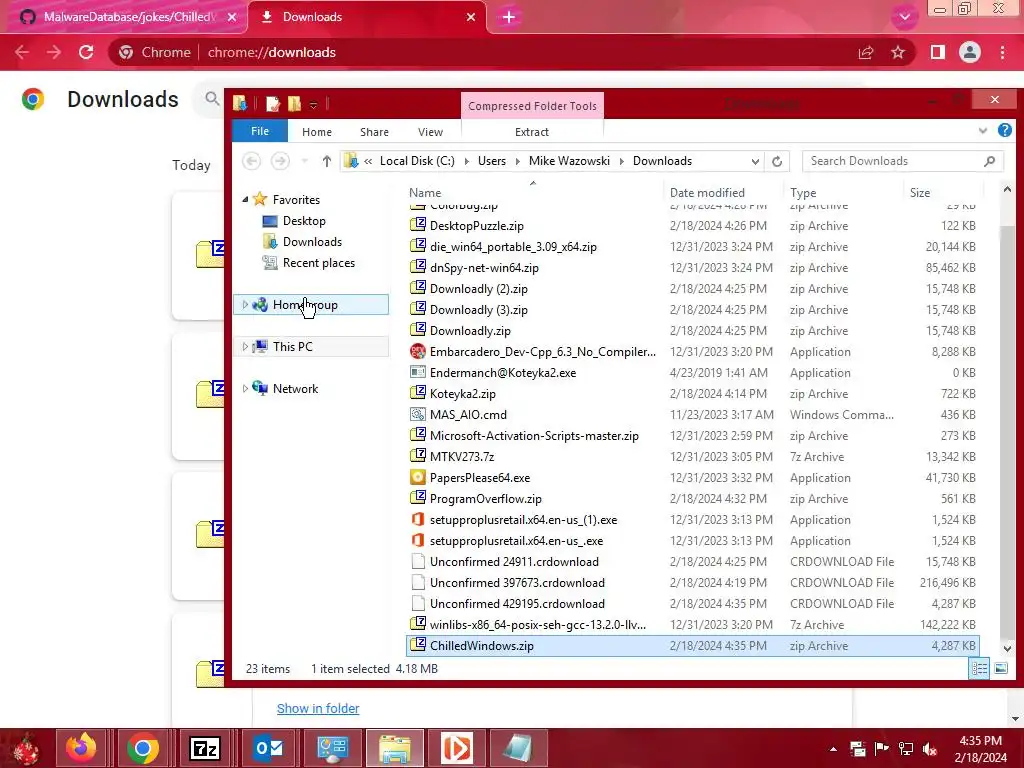Expand the Homegroup tree node
1024x768 pixels.
click(x=245, y=304)
